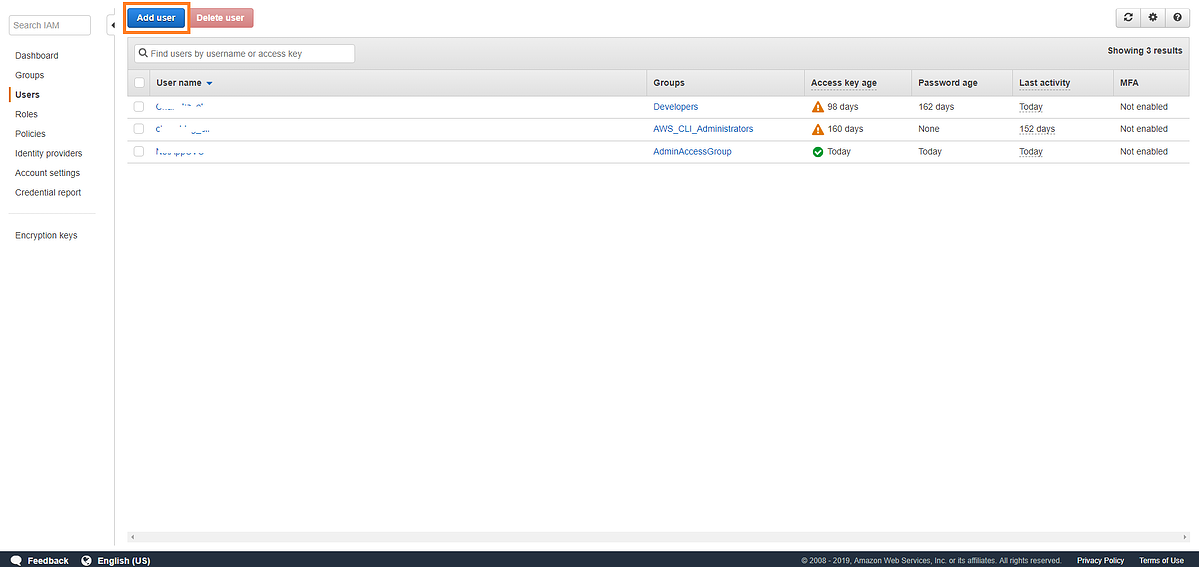Click the warning icon beside 160 days
This screenshot has height=567, width=1199.
[818, 129]
